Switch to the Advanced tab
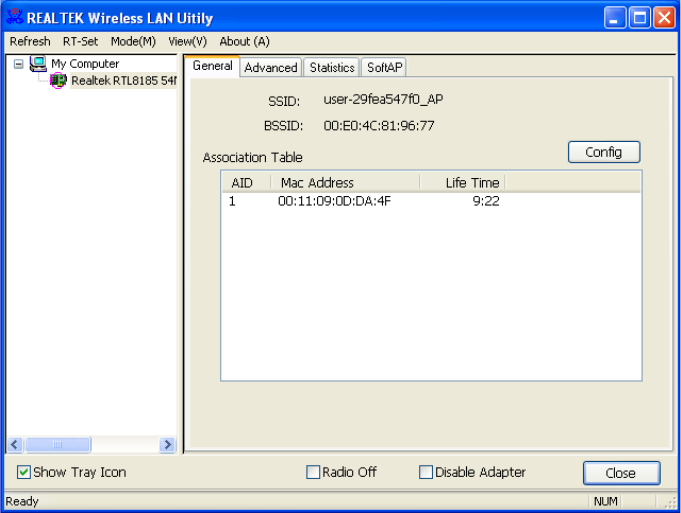Image resolution: width=681 pixels, height=513 pixels. 271,68
